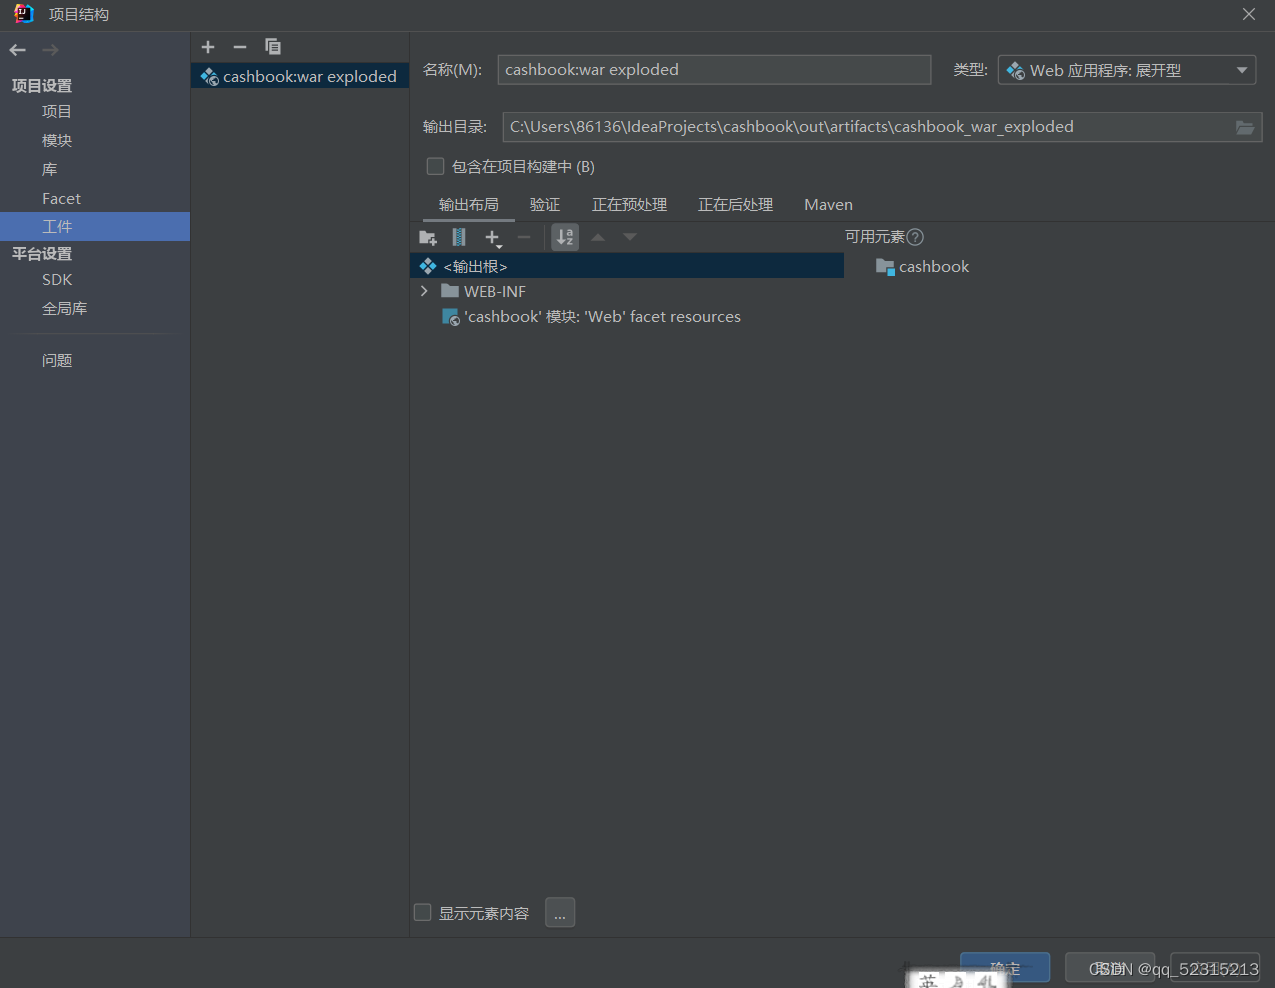Expand the WEB-INF folder node
The width and height of the screenshot is (1275, 988).
423,291
